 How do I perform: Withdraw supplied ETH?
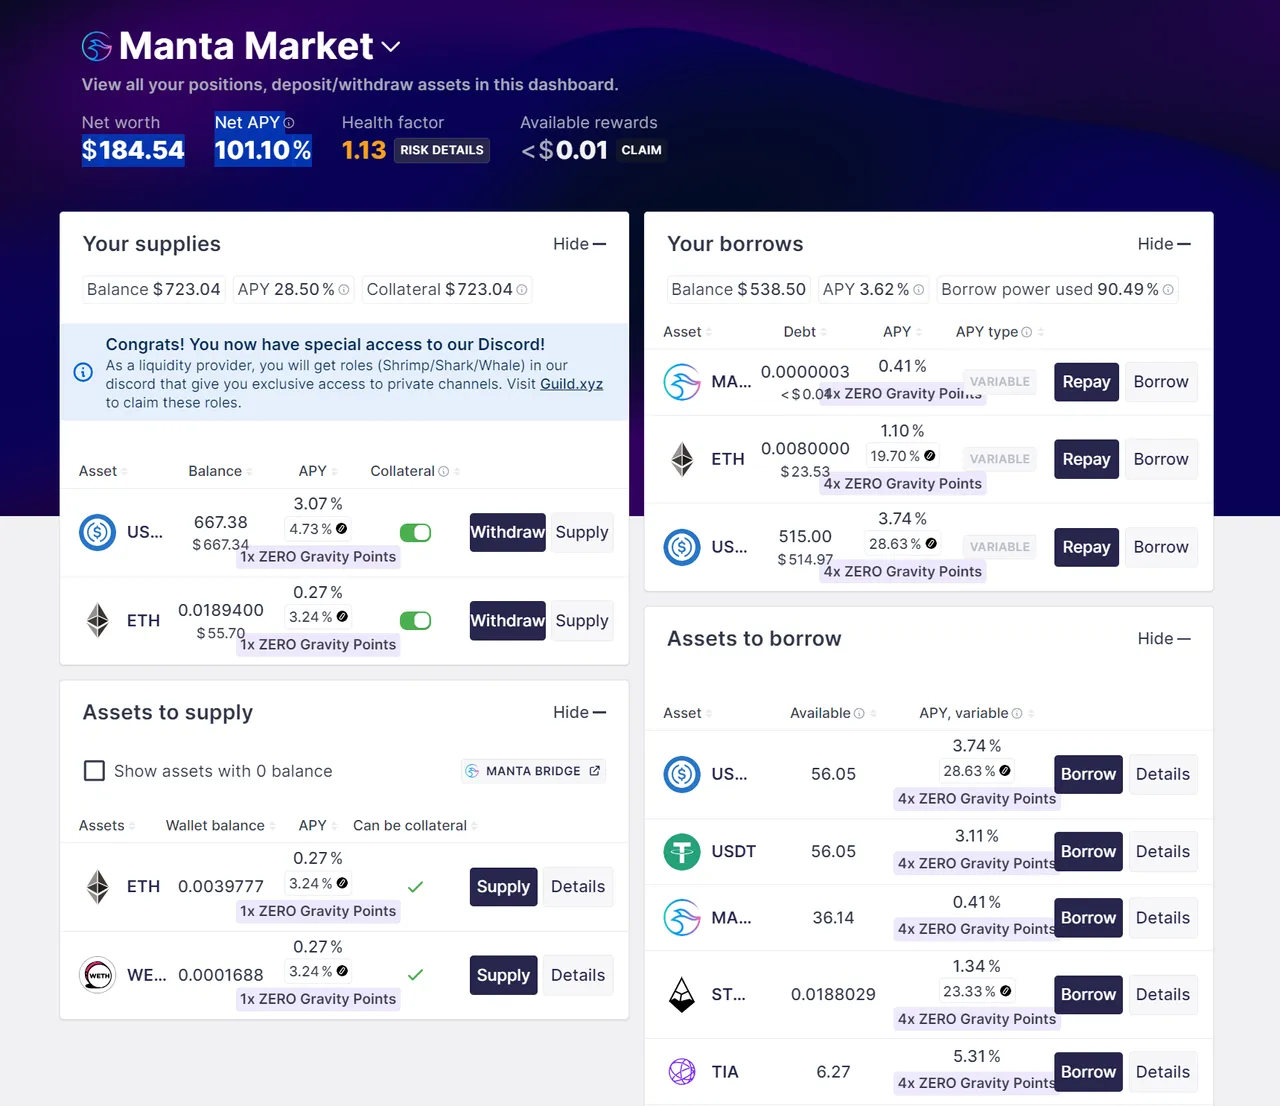[x=508, y=620]
